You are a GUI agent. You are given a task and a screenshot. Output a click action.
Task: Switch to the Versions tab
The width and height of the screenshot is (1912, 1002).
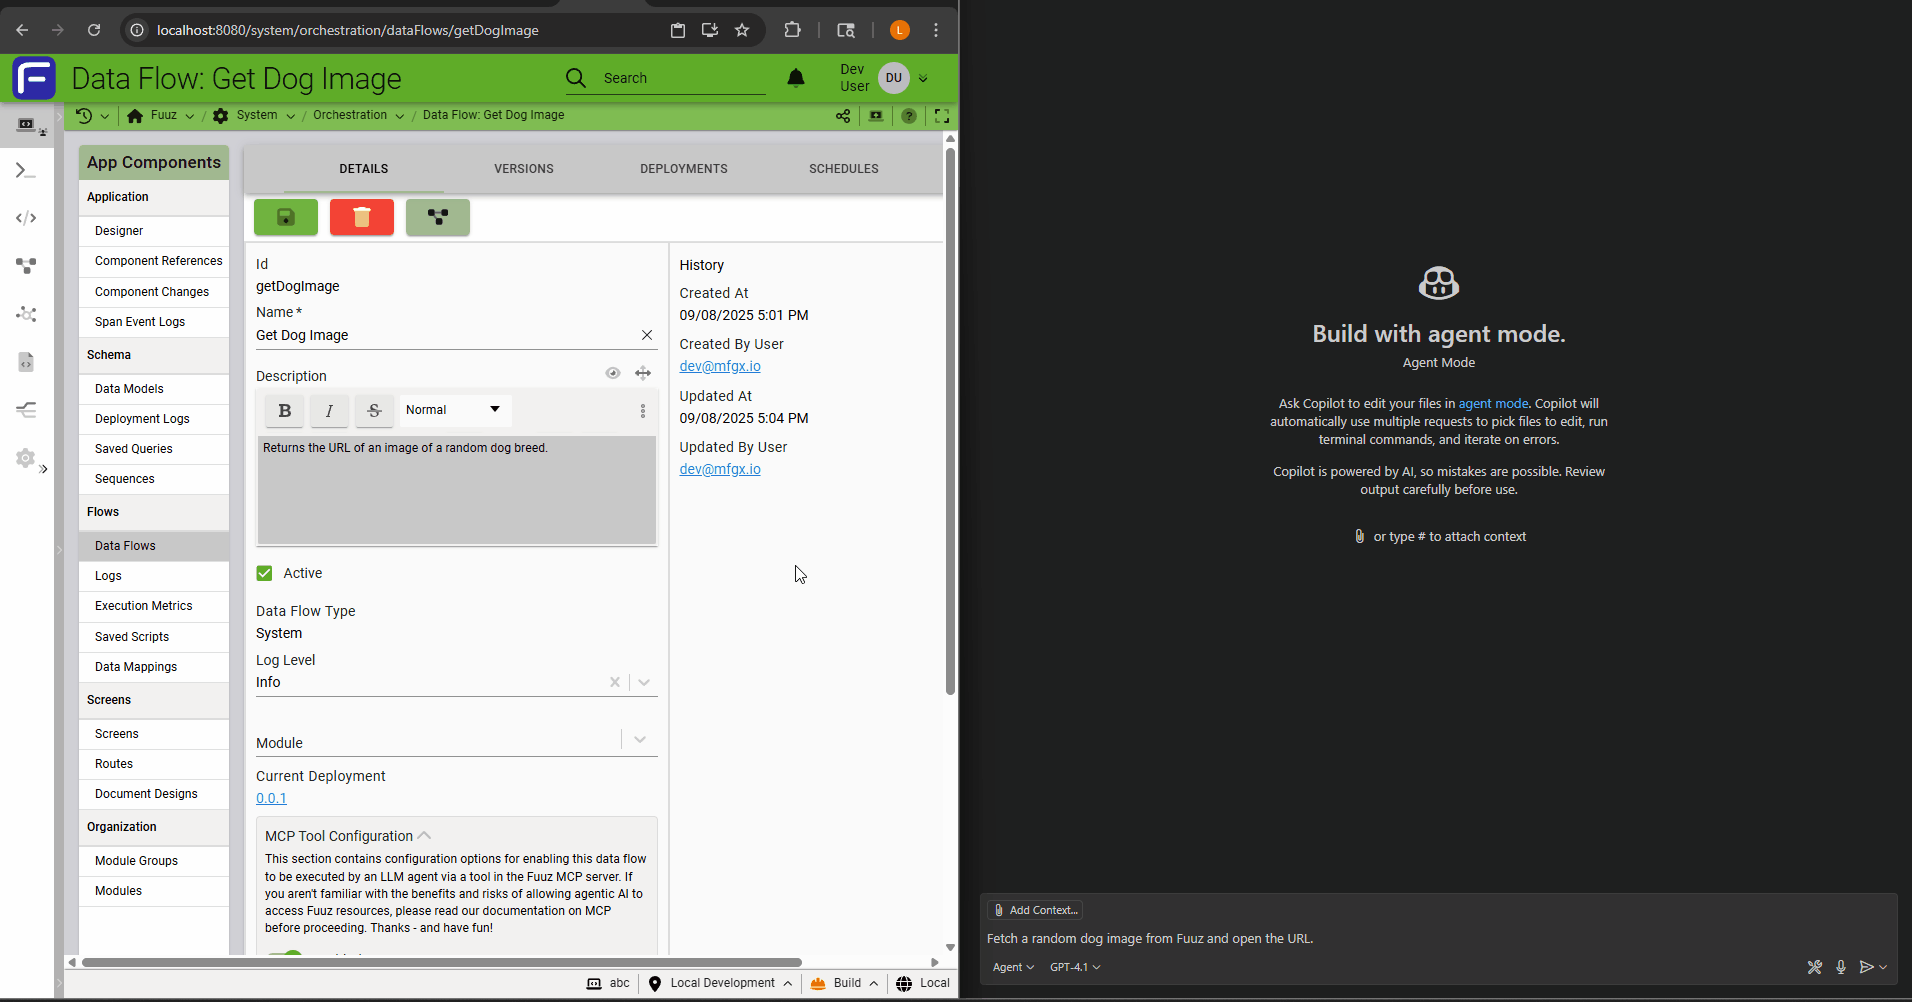(x=524, y=169)
